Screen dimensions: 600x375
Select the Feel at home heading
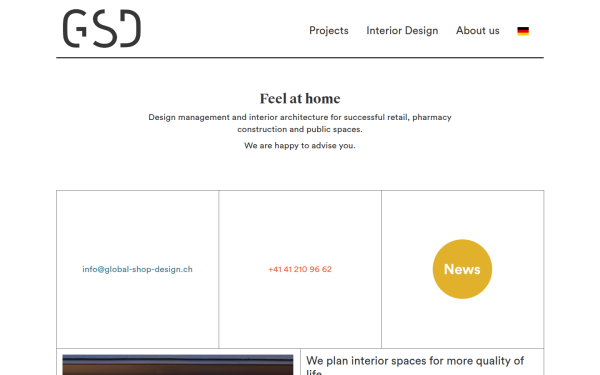tap(300, 99)
